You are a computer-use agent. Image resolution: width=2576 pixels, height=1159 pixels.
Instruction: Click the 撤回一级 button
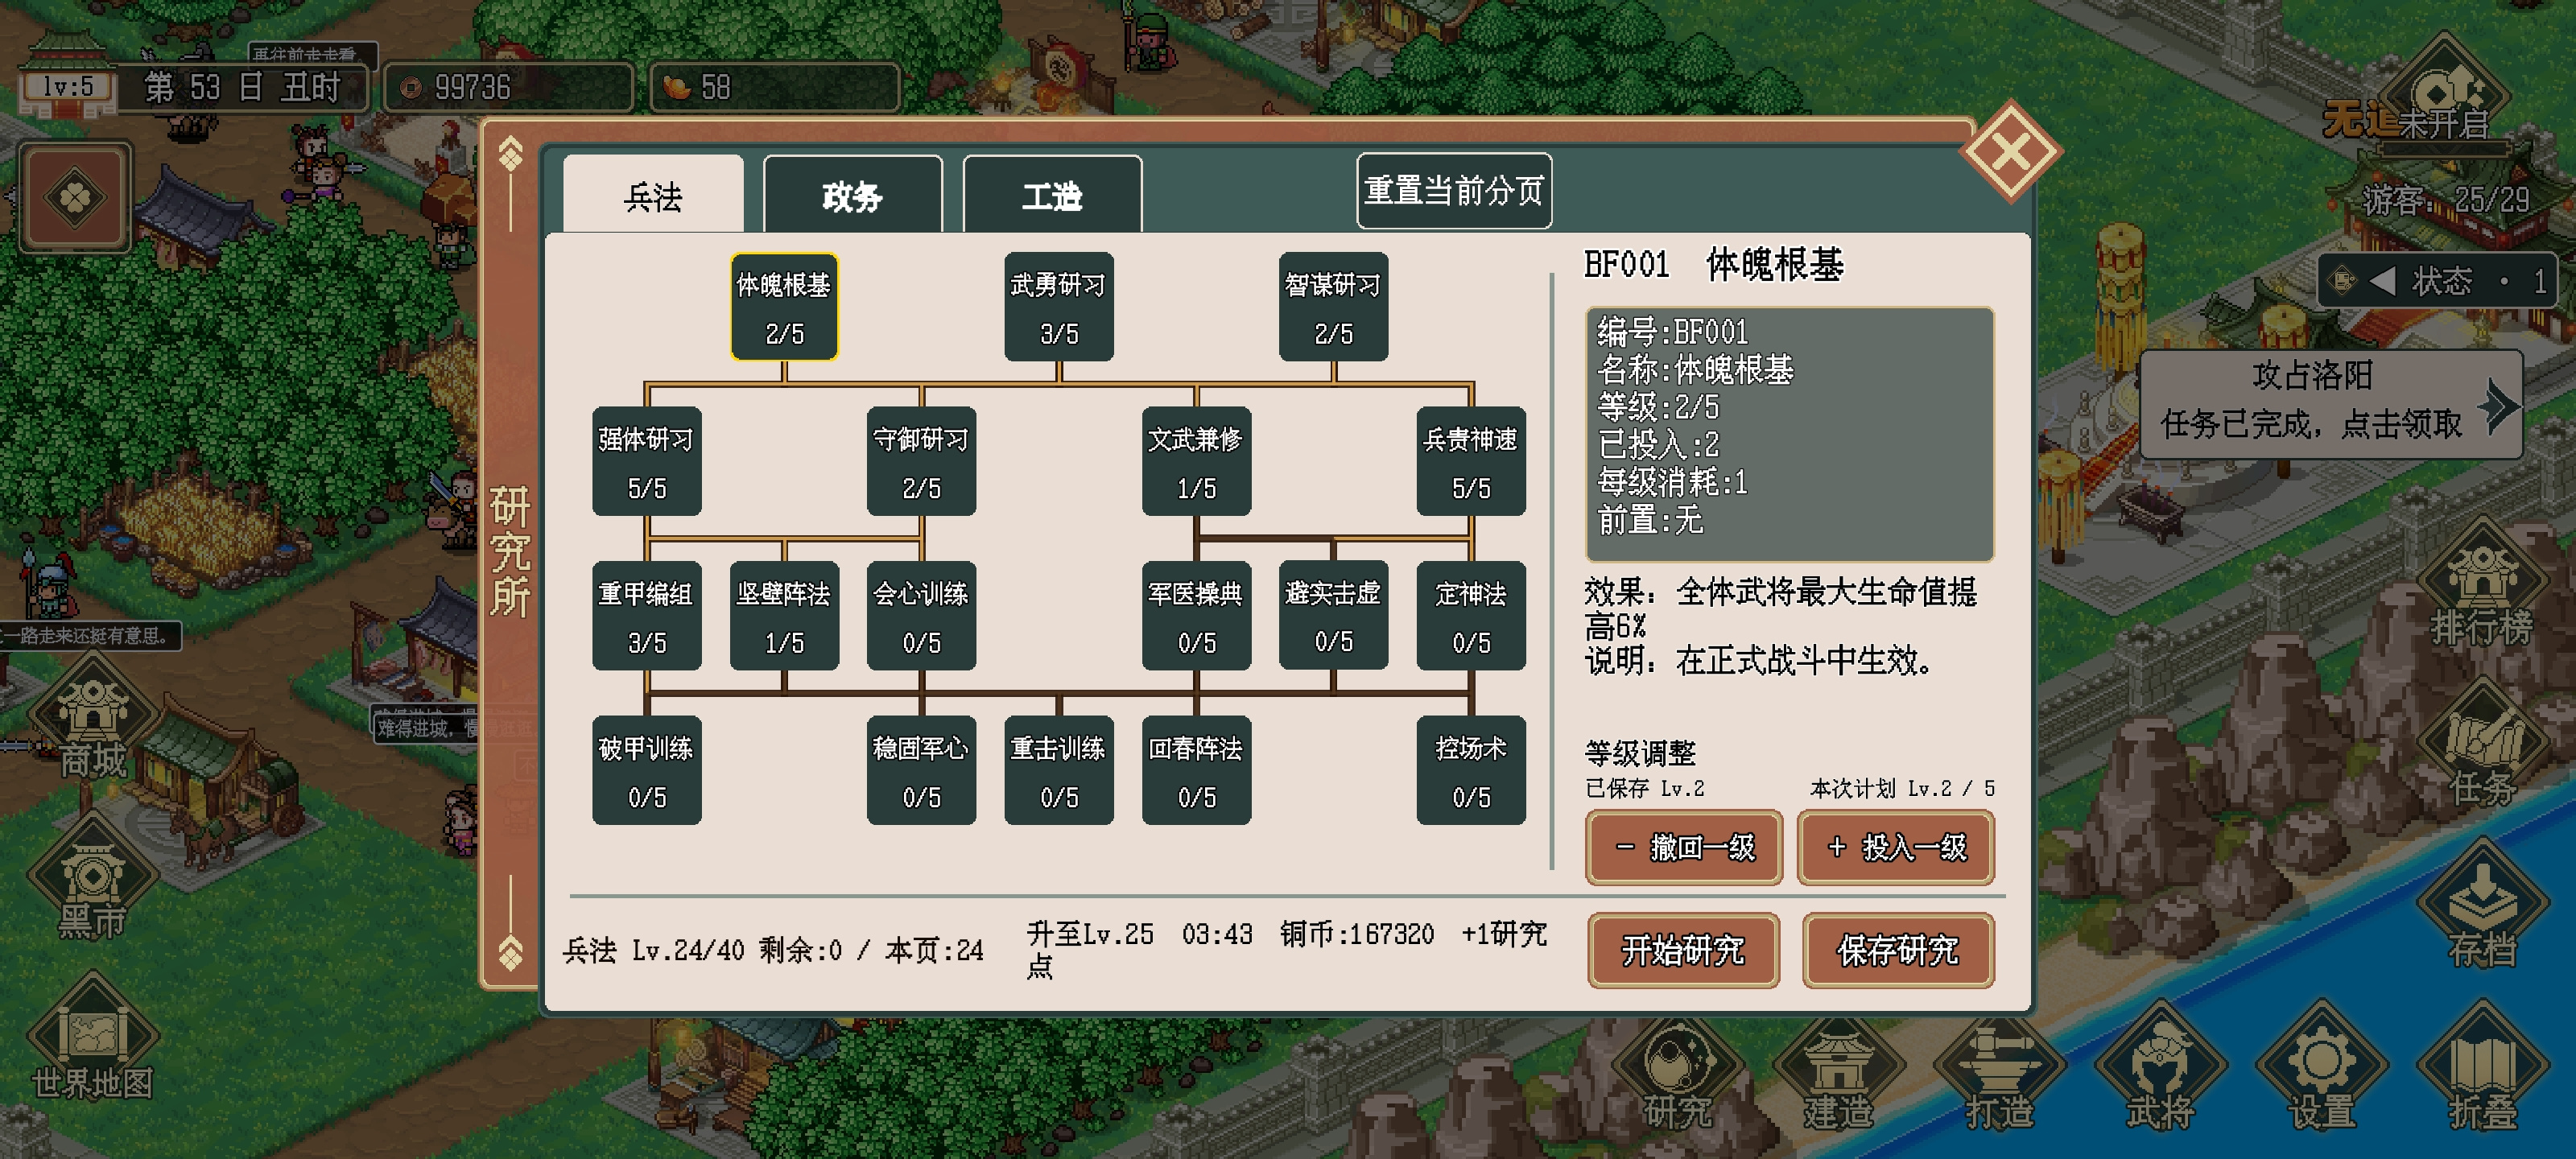tap(1684, 847)
